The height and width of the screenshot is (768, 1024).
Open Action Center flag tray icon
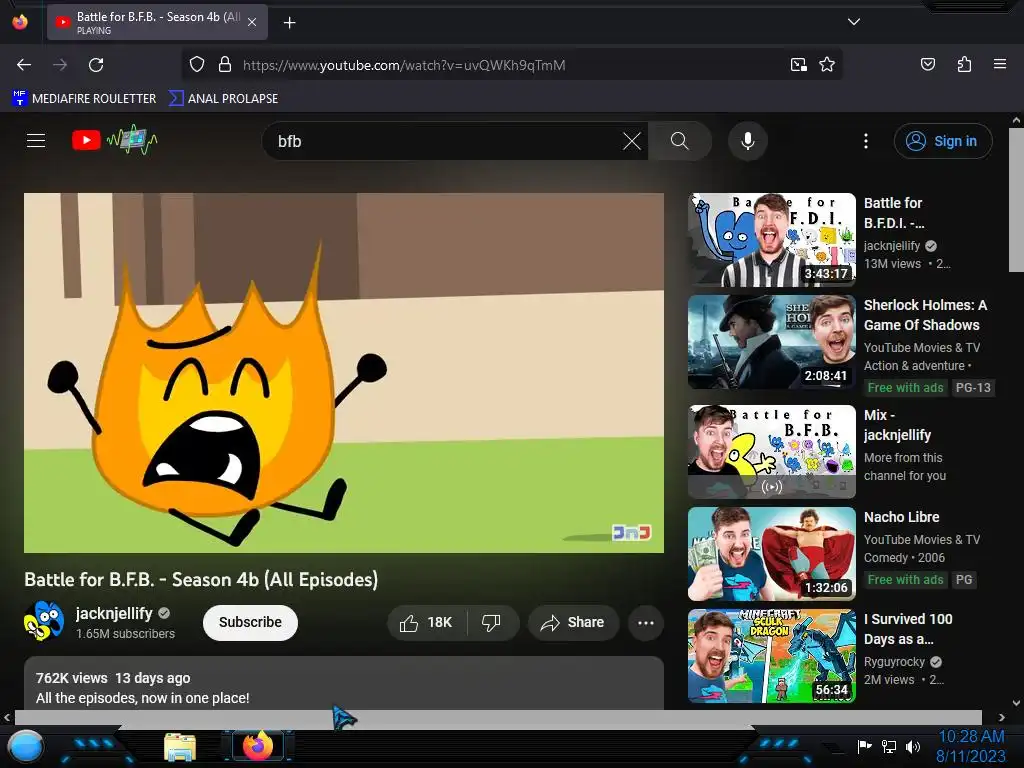864,746
